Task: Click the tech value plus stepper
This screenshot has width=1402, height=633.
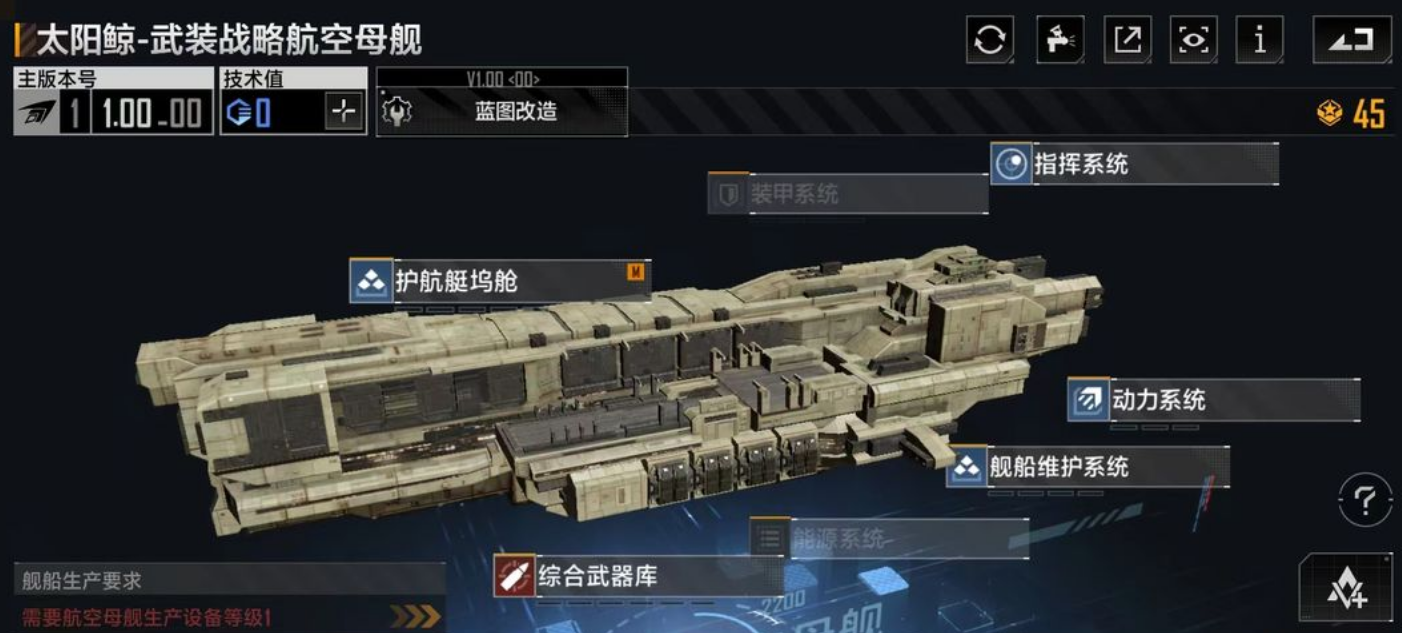Action: click(x=343, y=112)
